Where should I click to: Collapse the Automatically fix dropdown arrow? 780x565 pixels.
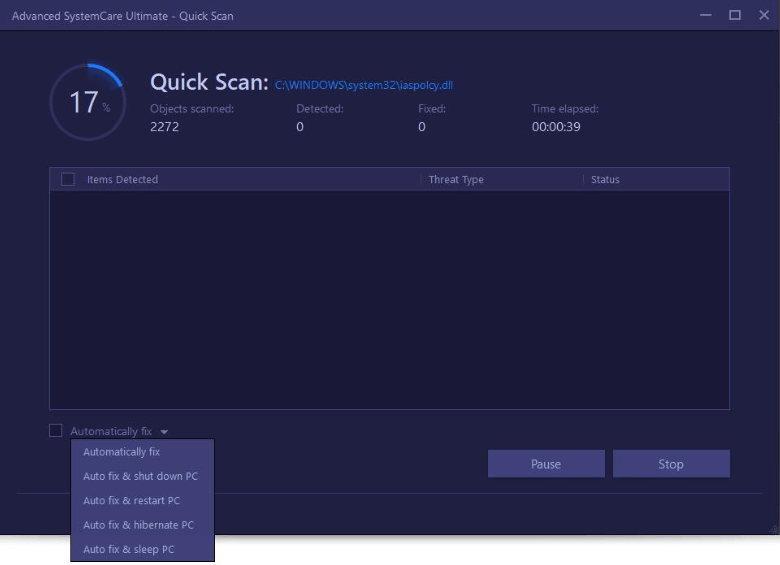(164, 432)
